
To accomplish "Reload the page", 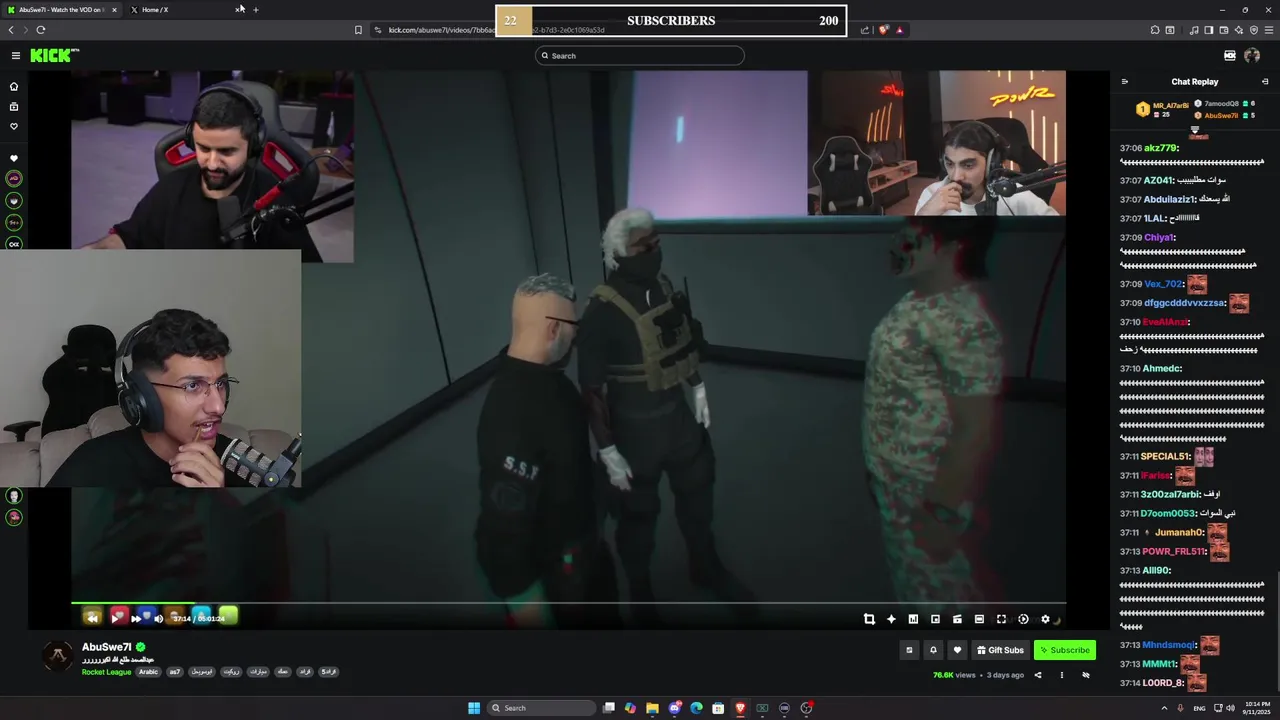I will pos(41,30).
